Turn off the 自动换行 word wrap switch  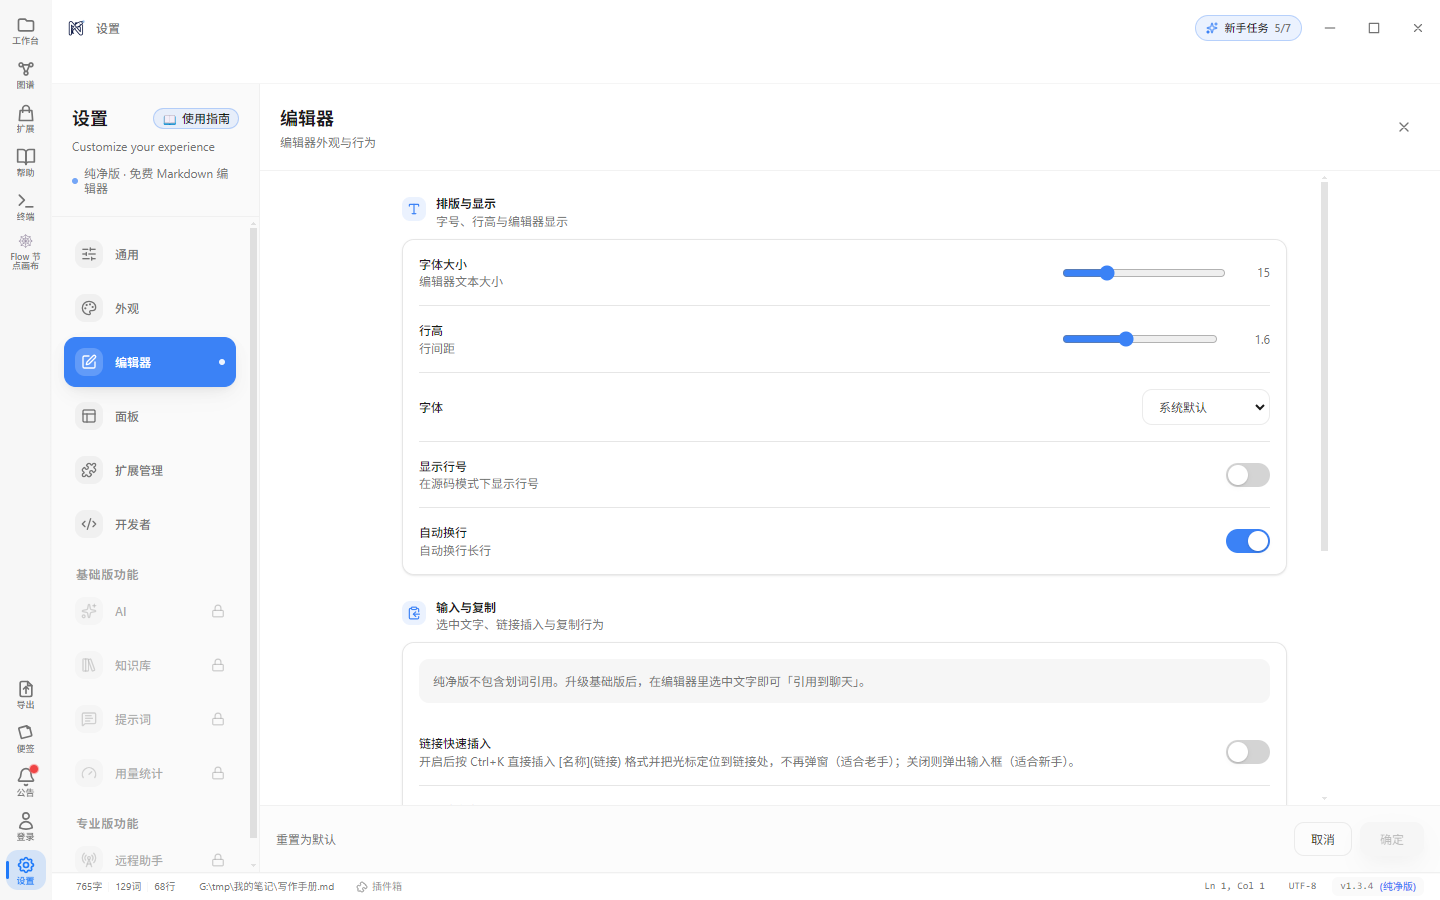pos(1248,541)
